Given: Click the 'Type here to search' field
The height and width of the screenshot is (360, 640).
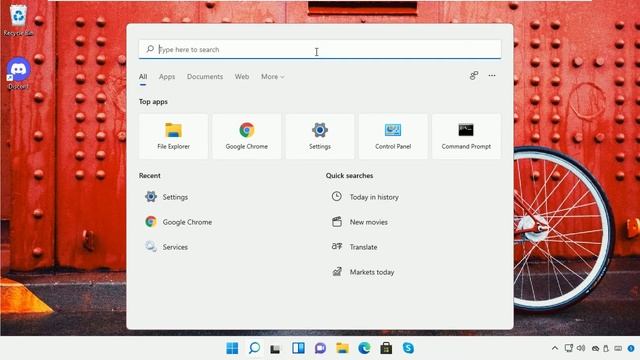Looking at the screenshot, I should [320, 49].
